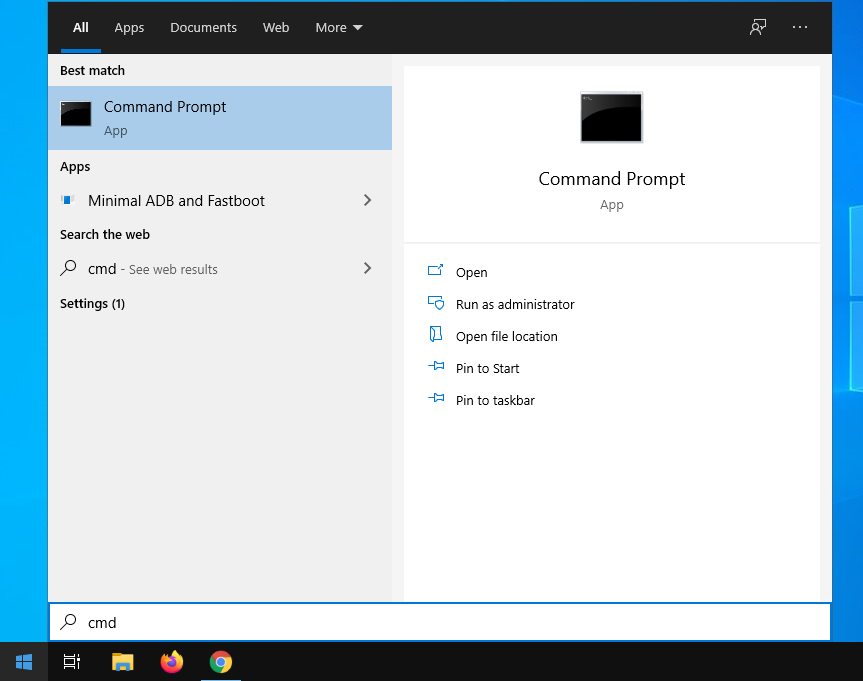Open the three-dot options menu
Viewport: 863px width, 681px height.
point(800,27)
